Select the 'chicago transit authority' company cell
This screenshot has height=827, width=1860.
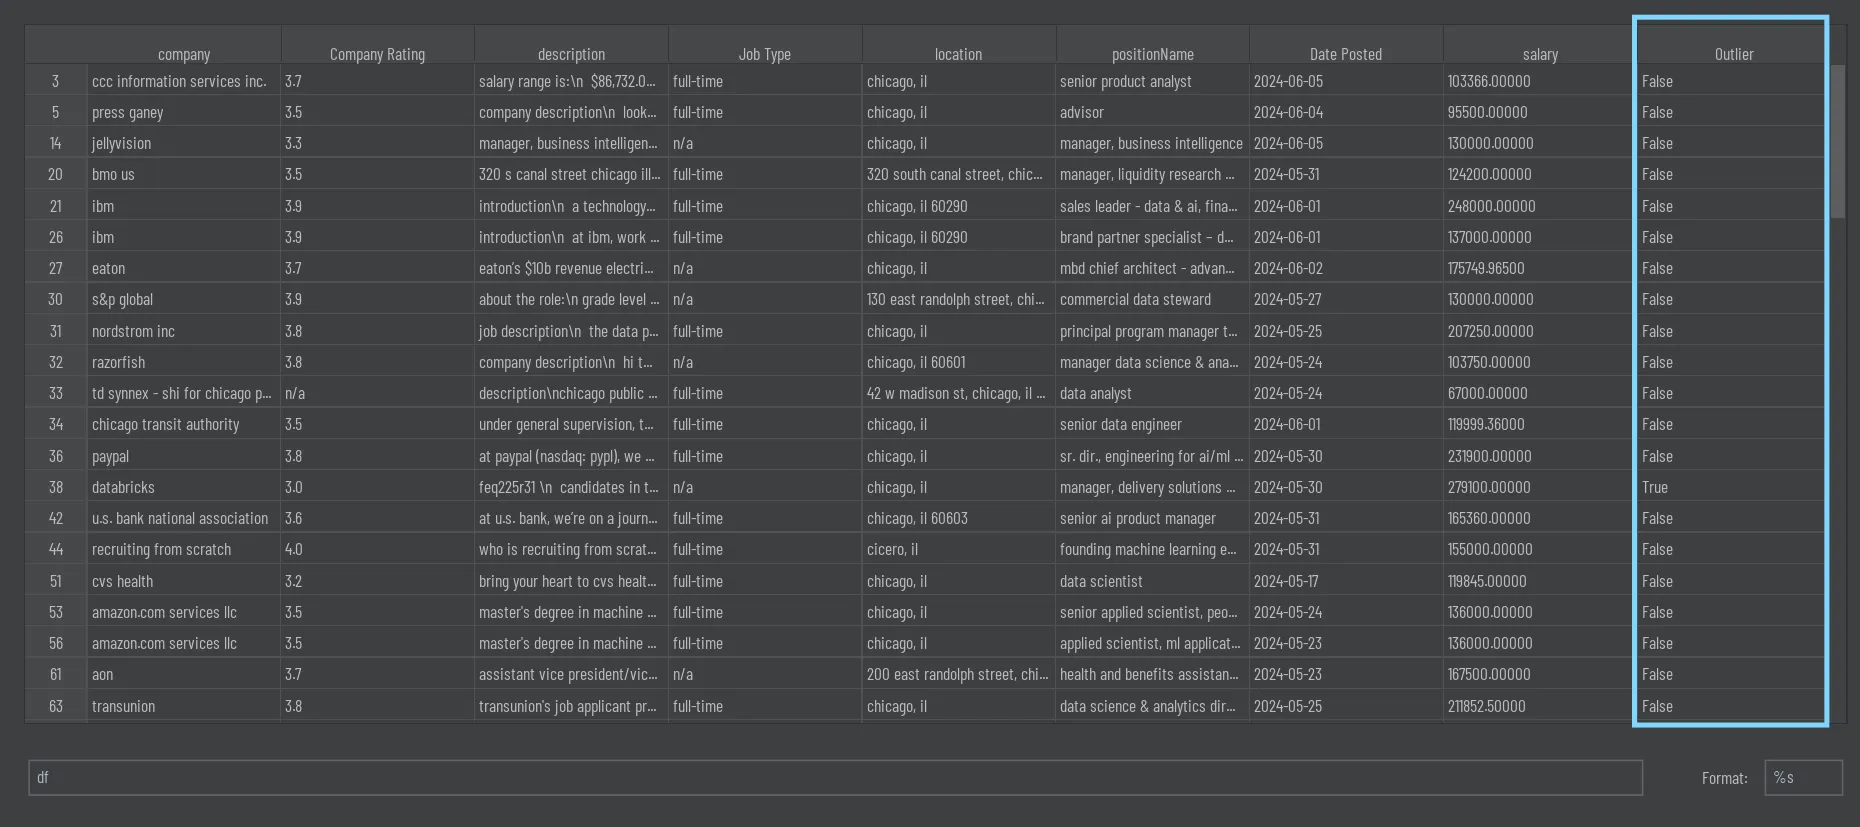(x=166, y=425)
